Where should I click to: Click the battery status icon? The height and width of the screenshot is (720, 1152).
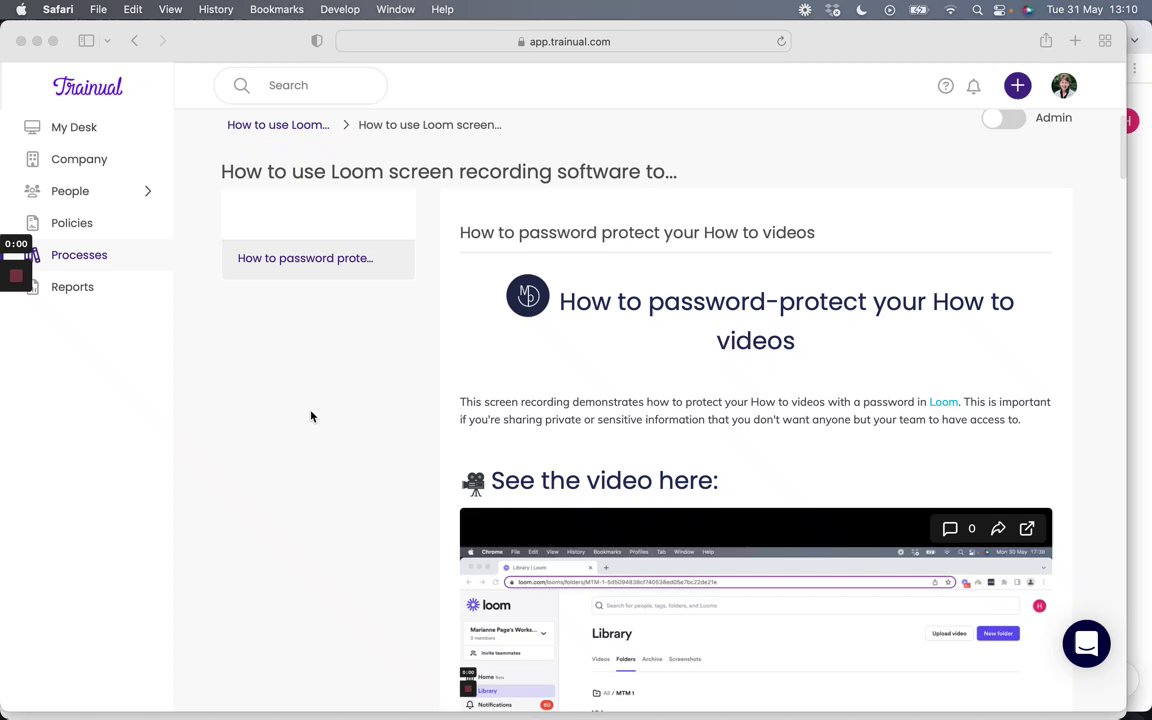tap(918, 10)
